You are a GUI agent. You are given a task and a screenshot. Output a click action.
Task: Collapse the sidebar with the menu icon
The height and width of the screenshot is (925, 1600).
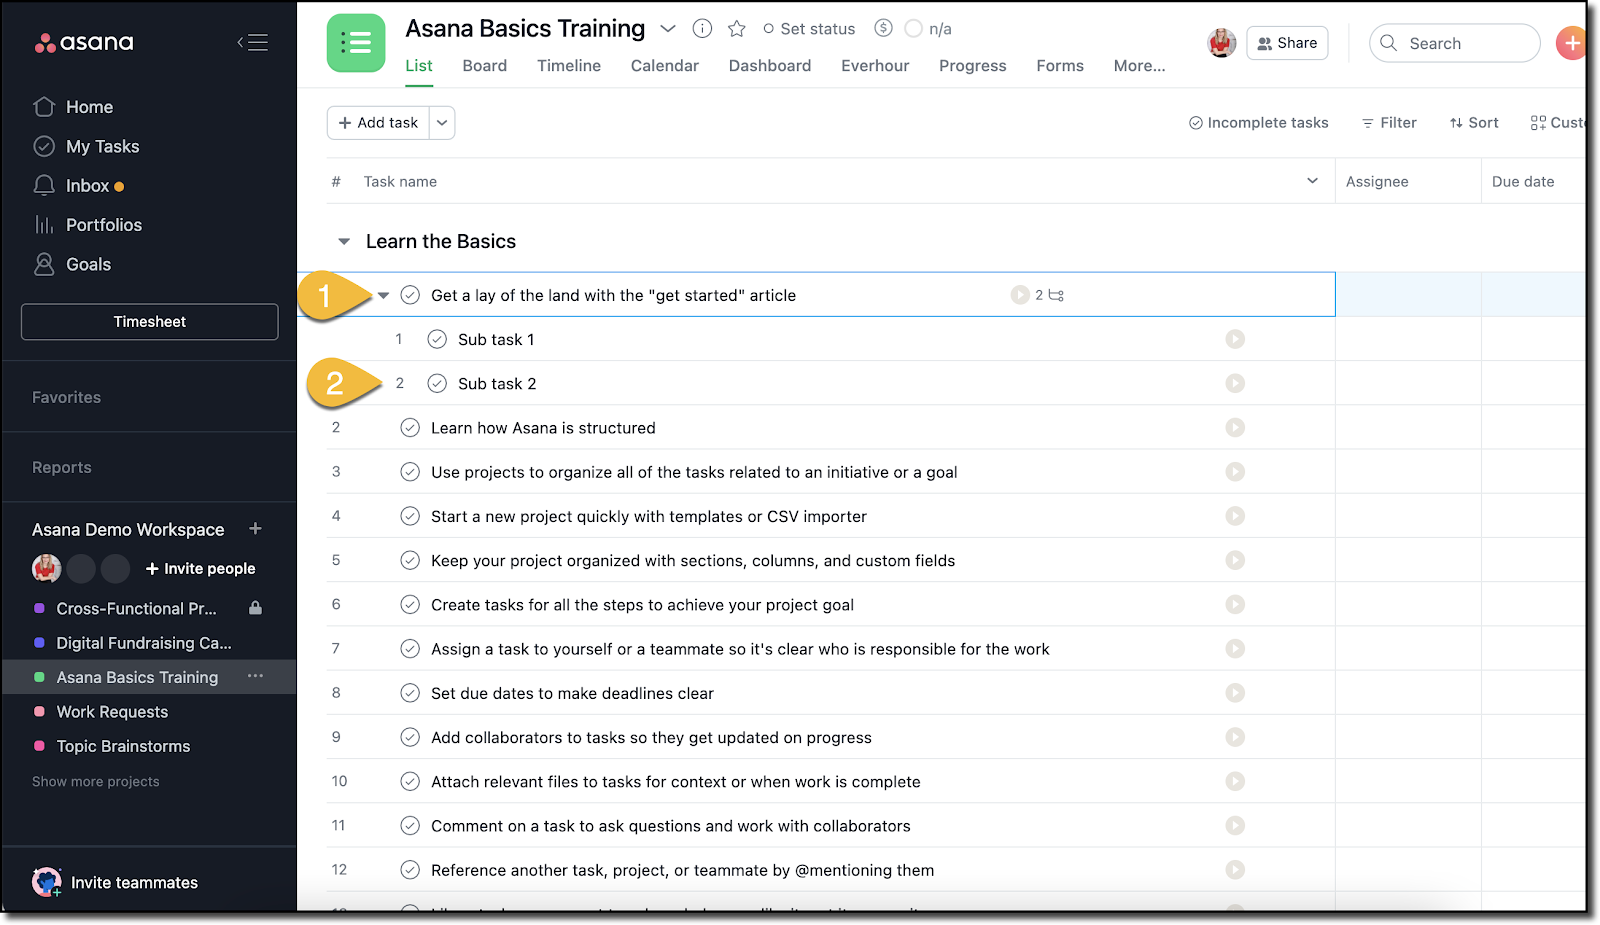(252, 42)
